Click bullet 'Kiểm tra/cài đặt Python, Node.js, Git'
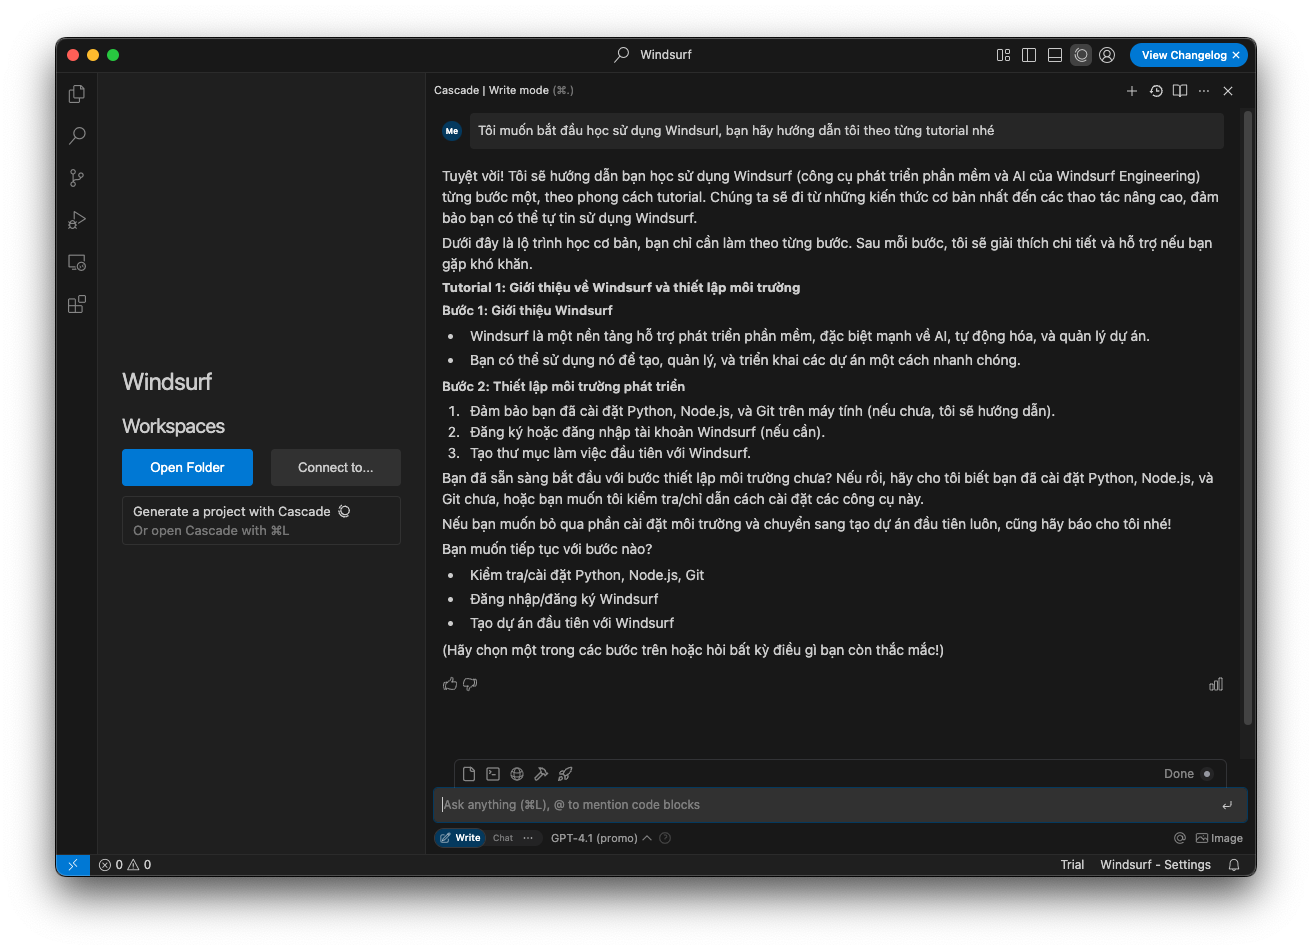The image size is (1312, 950). point(587,575)
